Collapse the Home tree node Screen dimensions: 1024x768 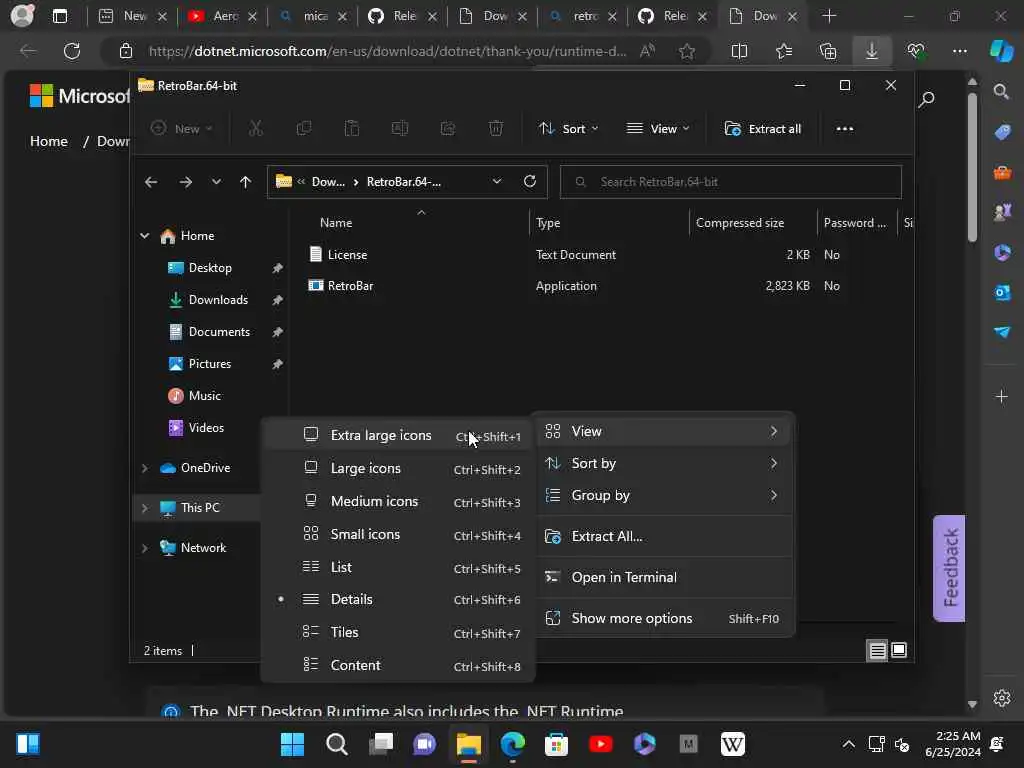tap(144, 236)
